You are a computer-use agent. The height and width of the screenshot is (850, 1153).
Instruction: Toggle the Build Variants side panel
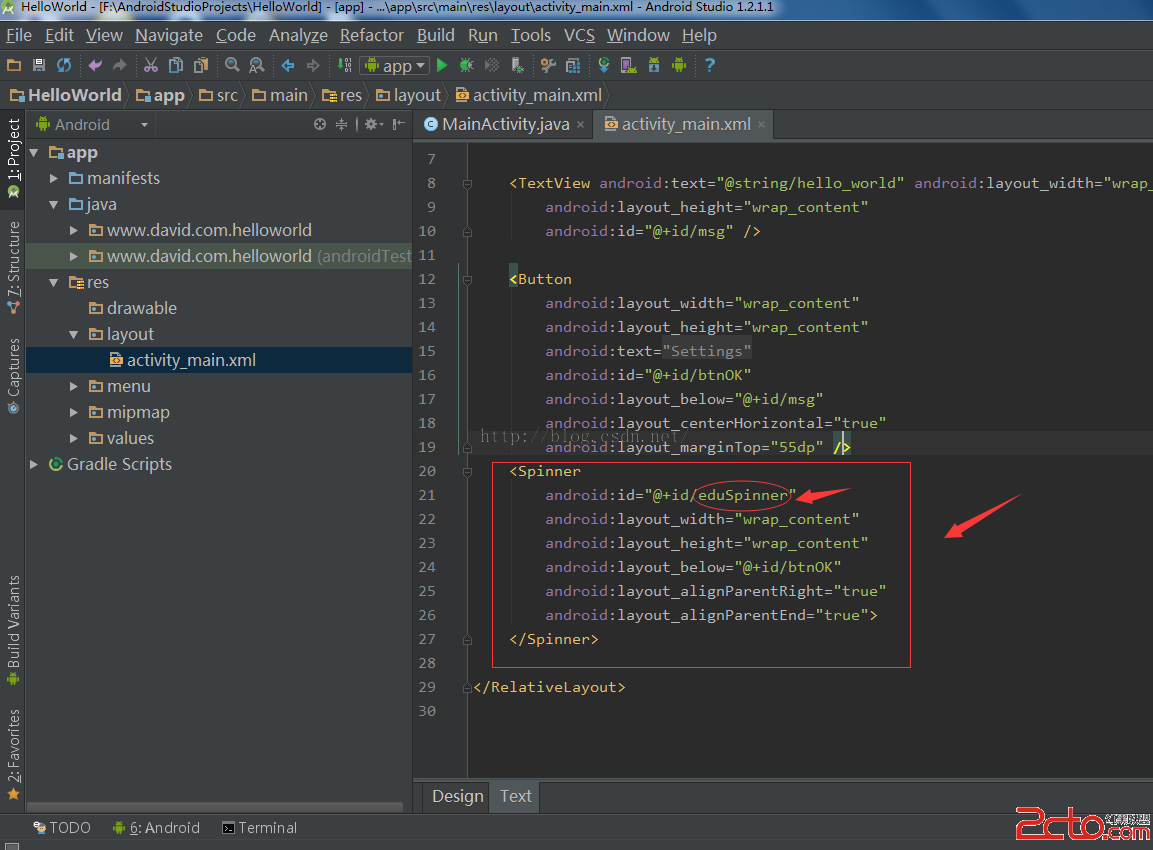(x=13, y=629)
